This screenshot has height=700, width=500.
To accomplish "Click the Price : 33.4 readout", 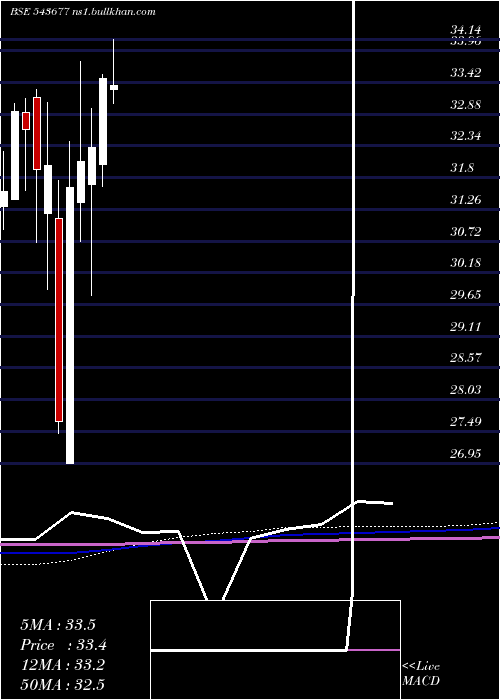I will [63, 645].
